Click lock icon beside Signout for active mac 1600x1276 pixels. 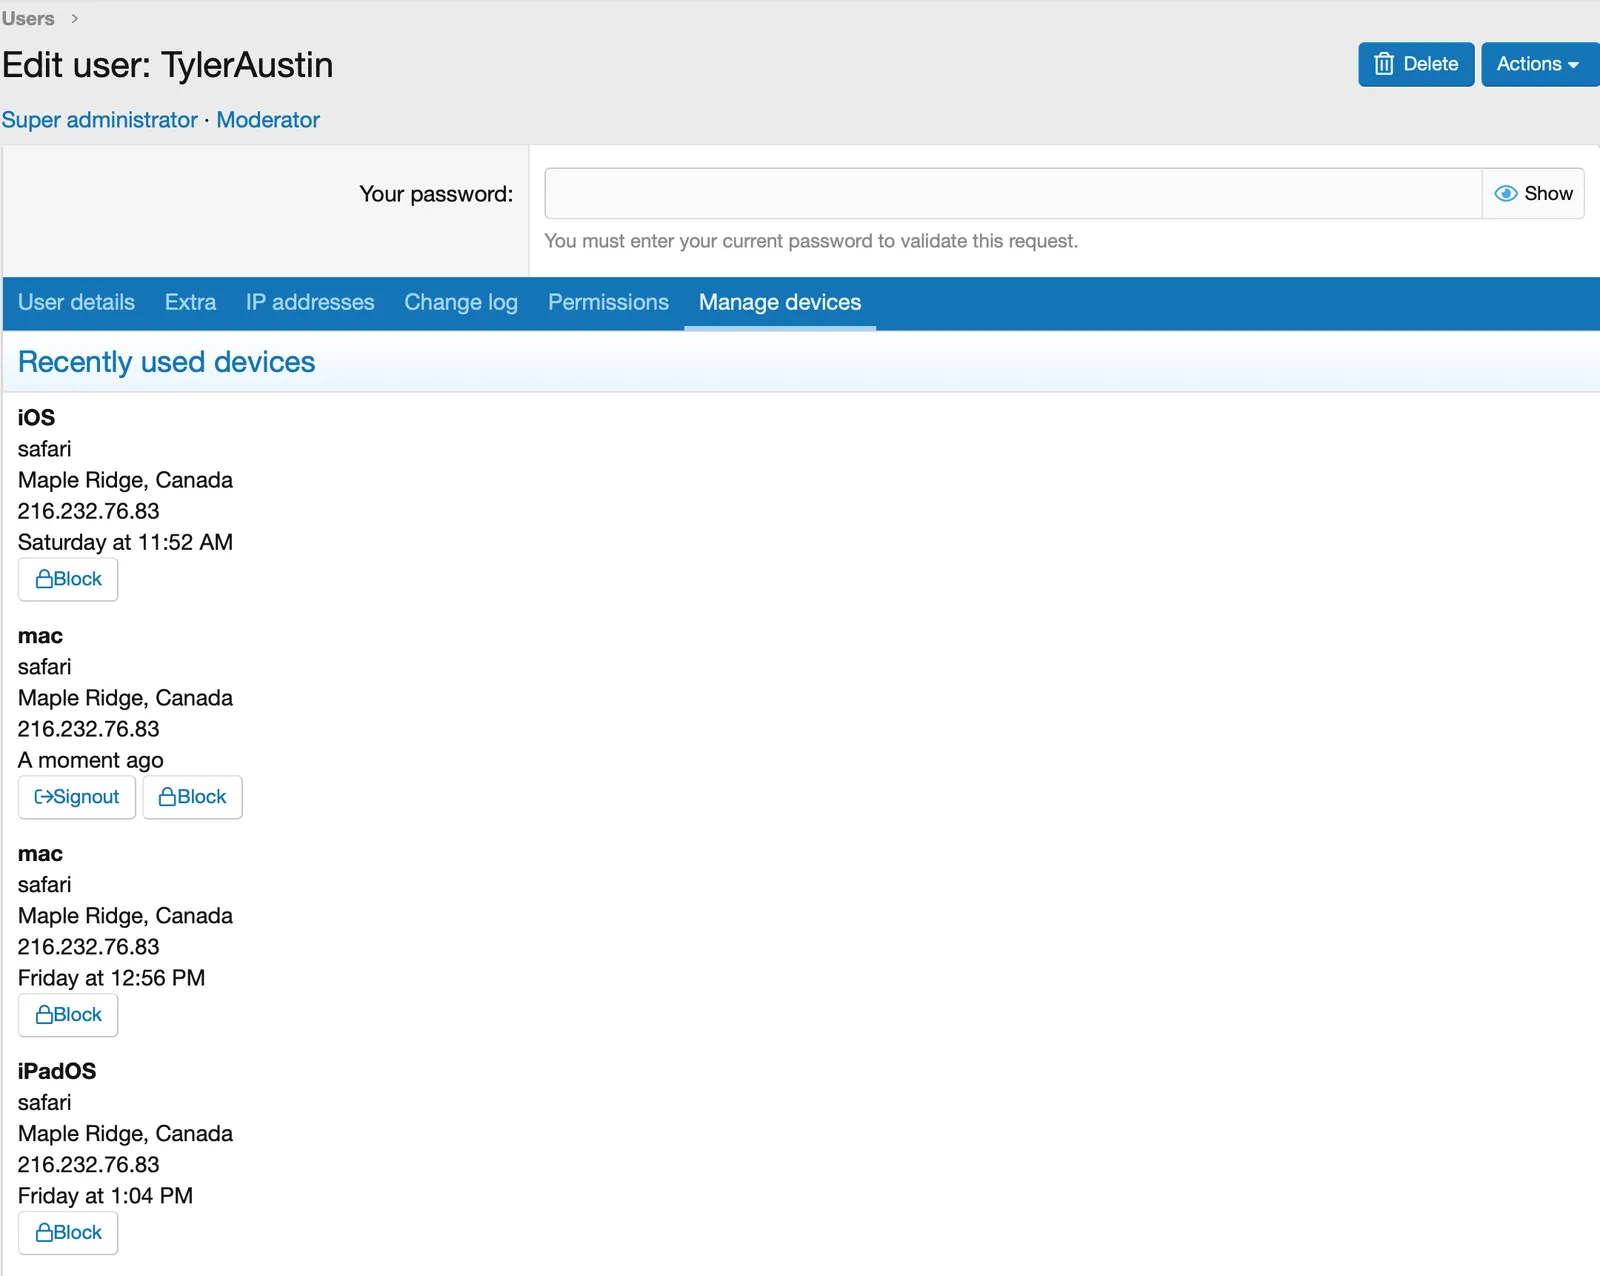click(x=168, y=797)
